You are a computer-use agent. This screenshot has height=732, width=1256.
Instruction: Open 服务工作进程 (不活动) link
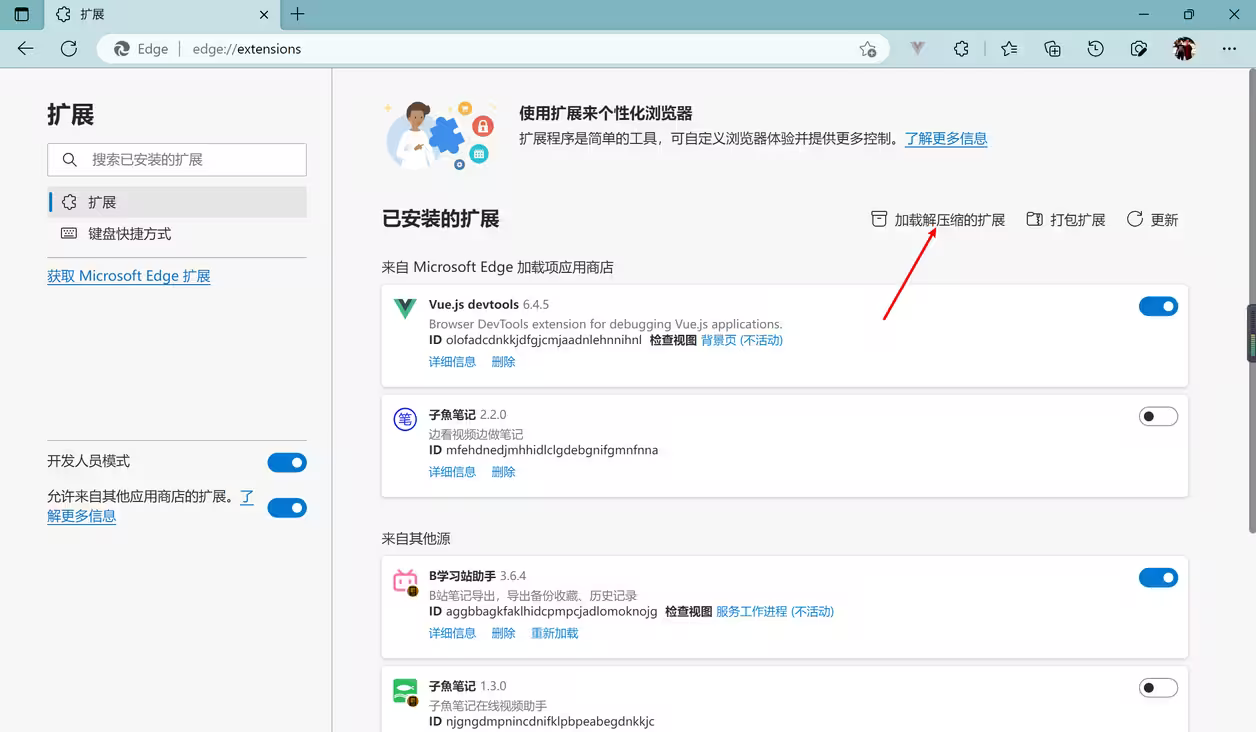775,611
